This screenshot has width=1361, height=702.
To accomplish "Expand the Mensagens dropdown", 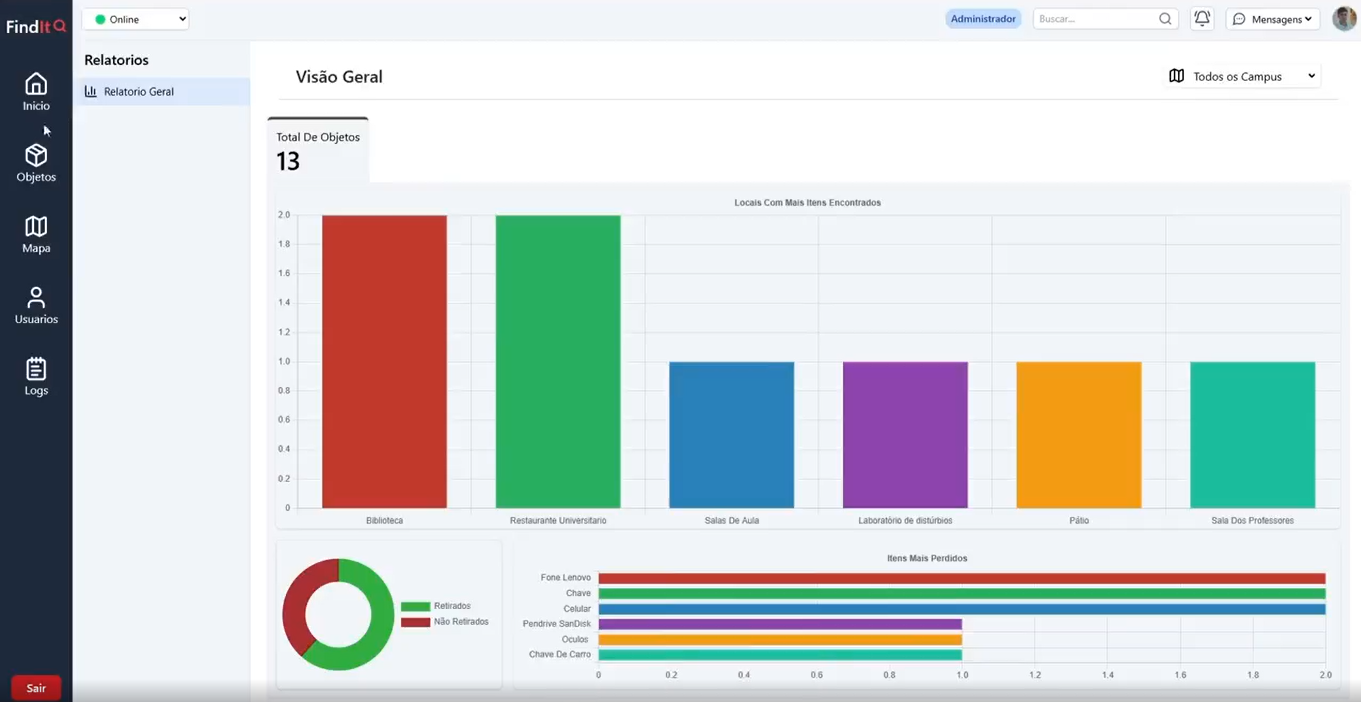I will [1272, 19].
